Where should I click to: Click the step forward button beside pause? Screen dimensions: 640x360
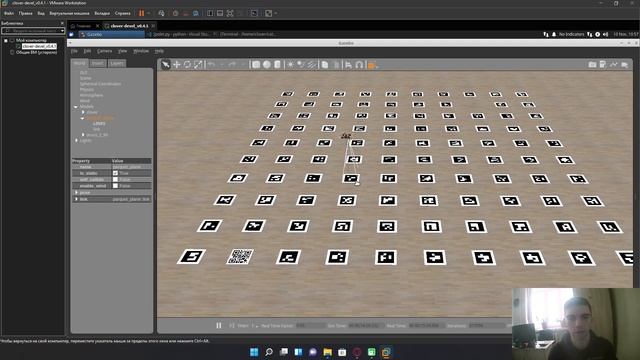click(231, 325)
